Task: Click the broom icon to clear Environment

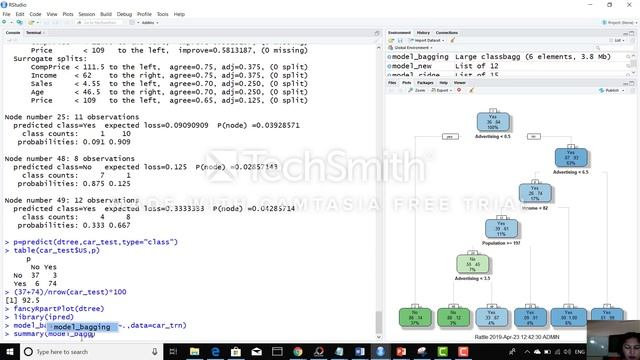Action: point(452,40)
